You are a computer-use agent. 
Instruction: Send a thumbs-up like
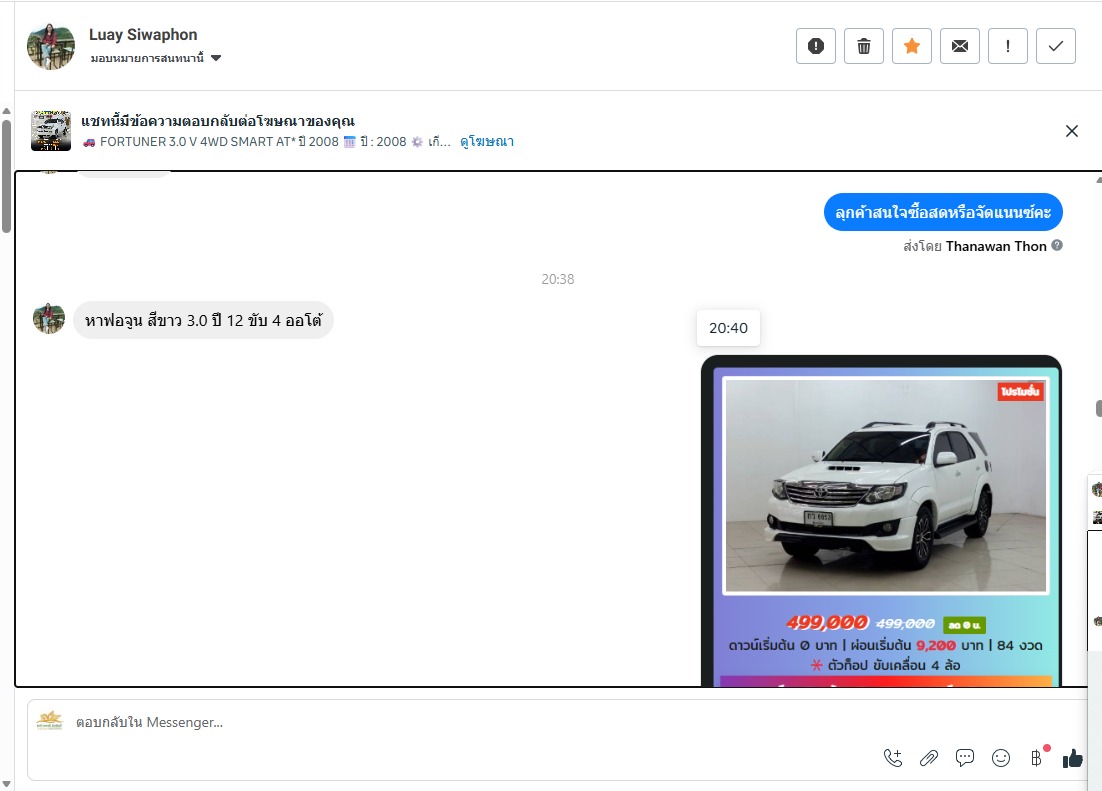1072,758
